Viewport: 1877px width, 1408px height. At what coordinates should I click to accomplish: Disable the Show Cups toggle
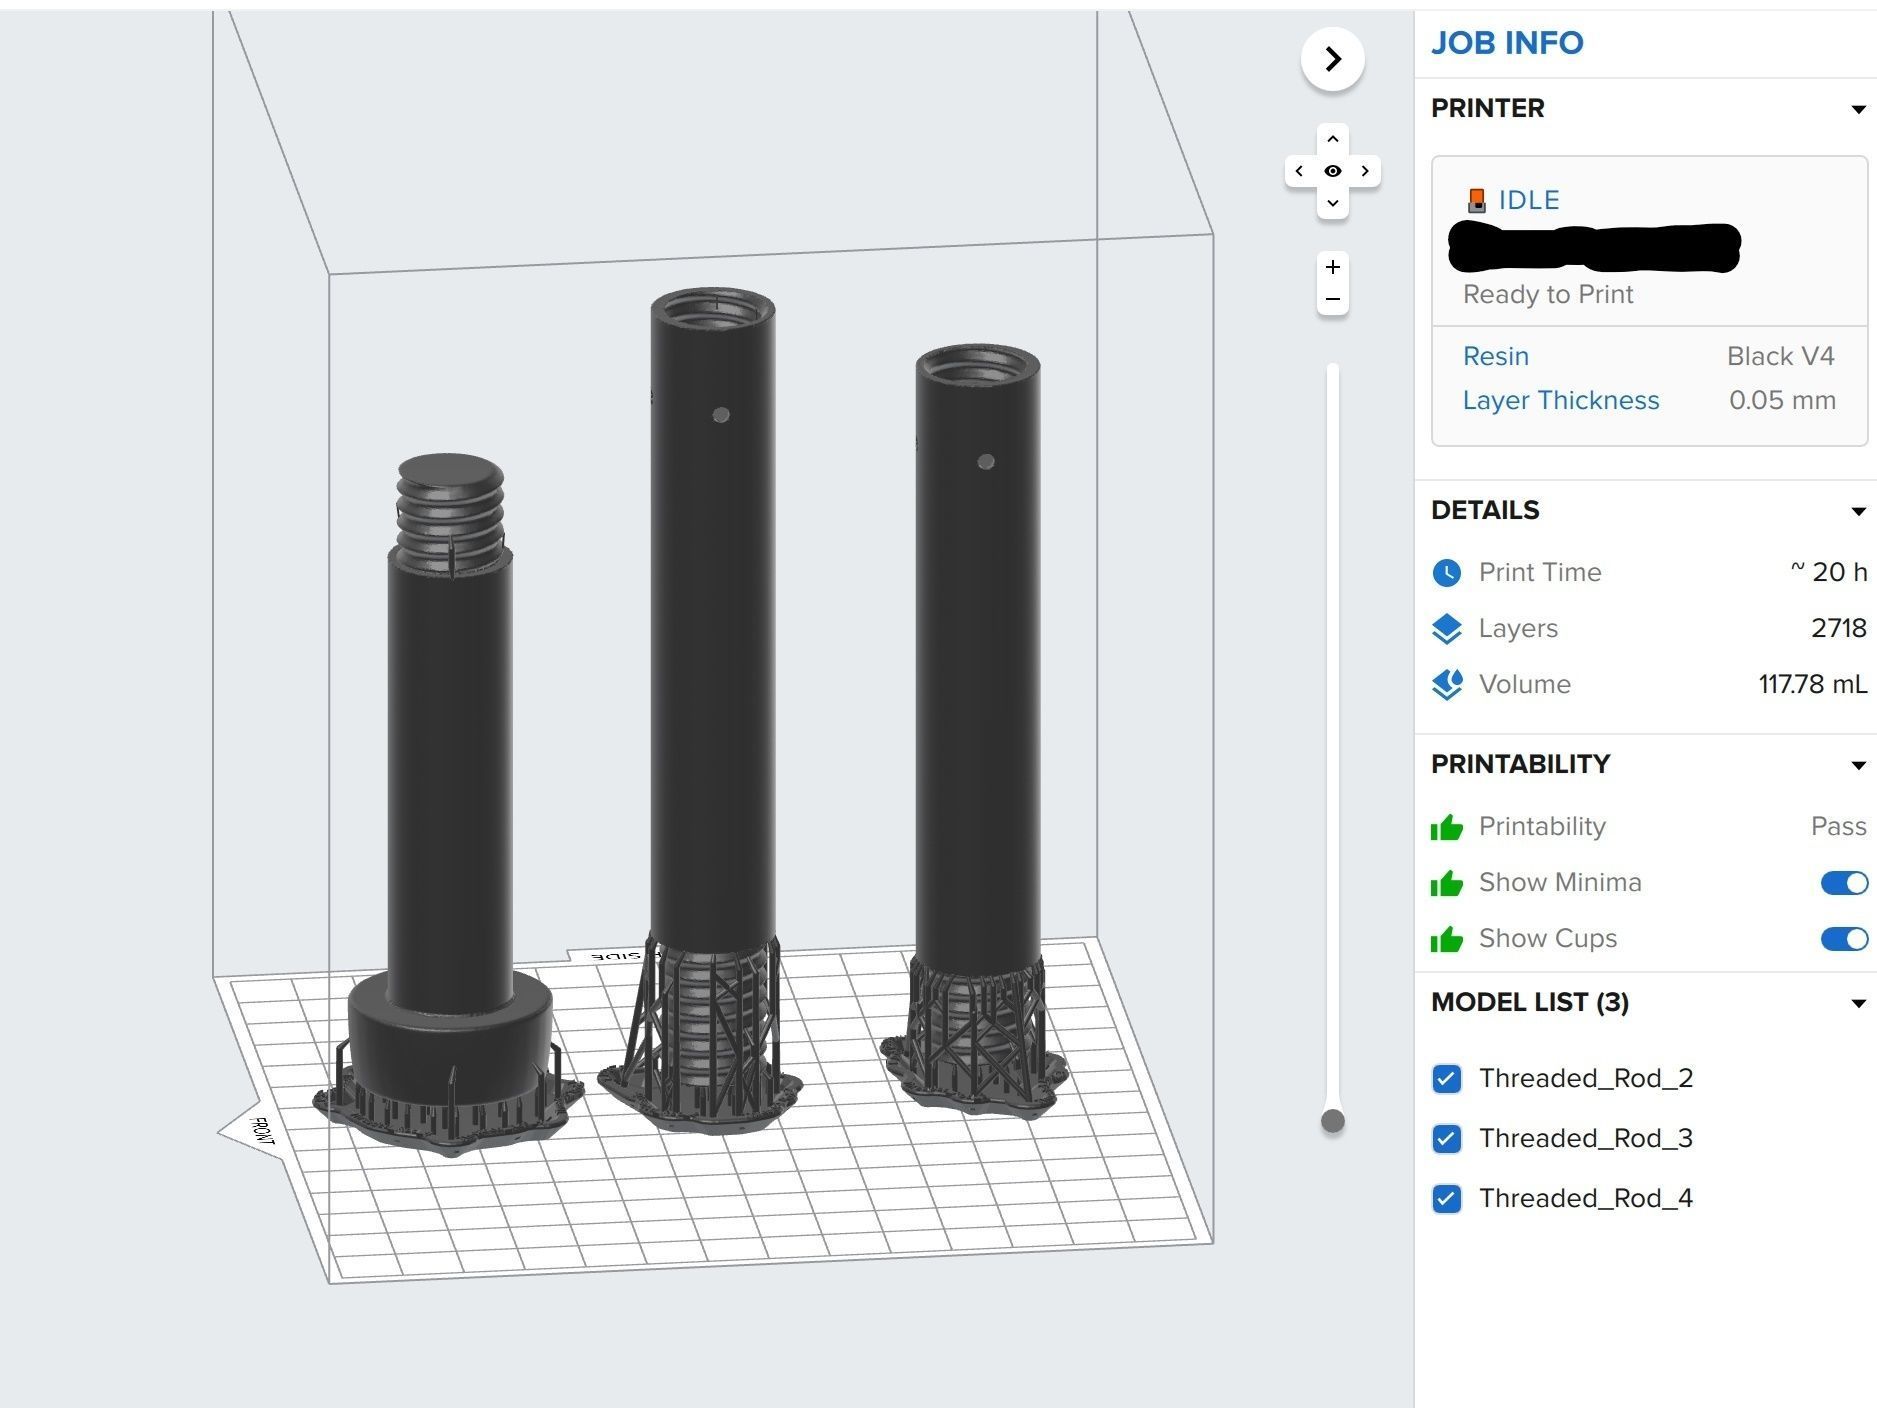(1844, 939)
